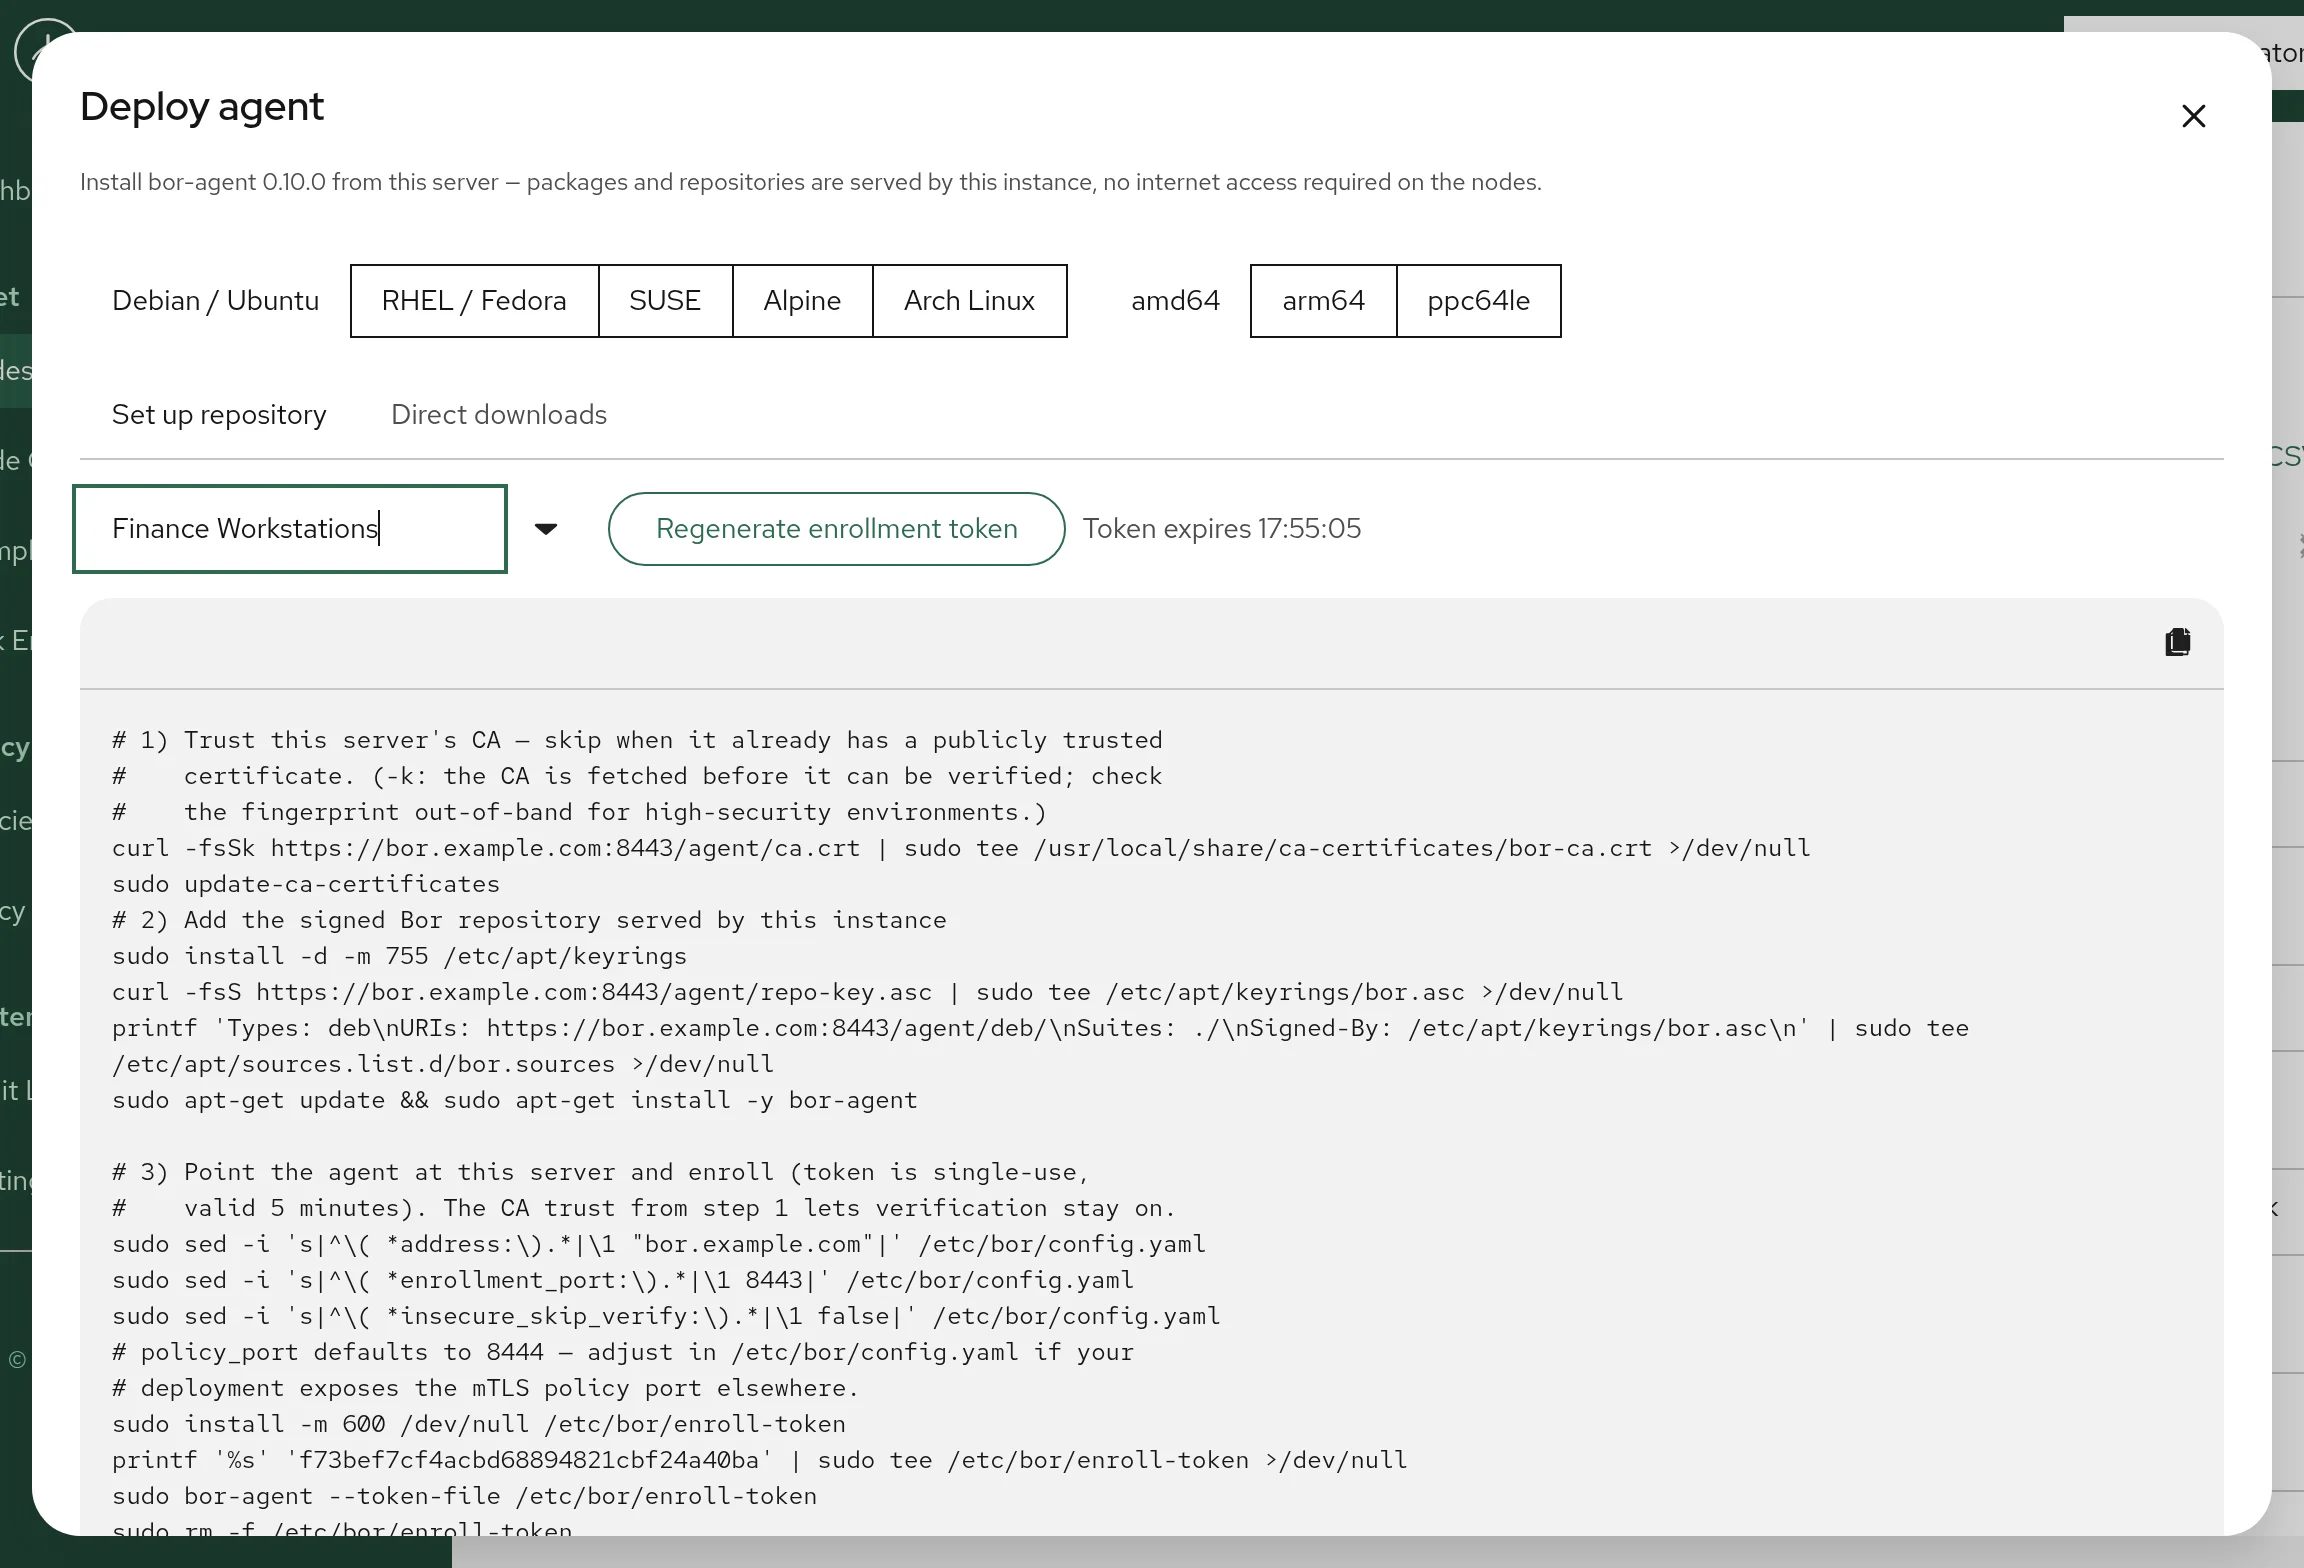2304x1568 pixels.
Task: Click the 'Install bor-agent 0.10.0' description text
Action: [811, 182]
